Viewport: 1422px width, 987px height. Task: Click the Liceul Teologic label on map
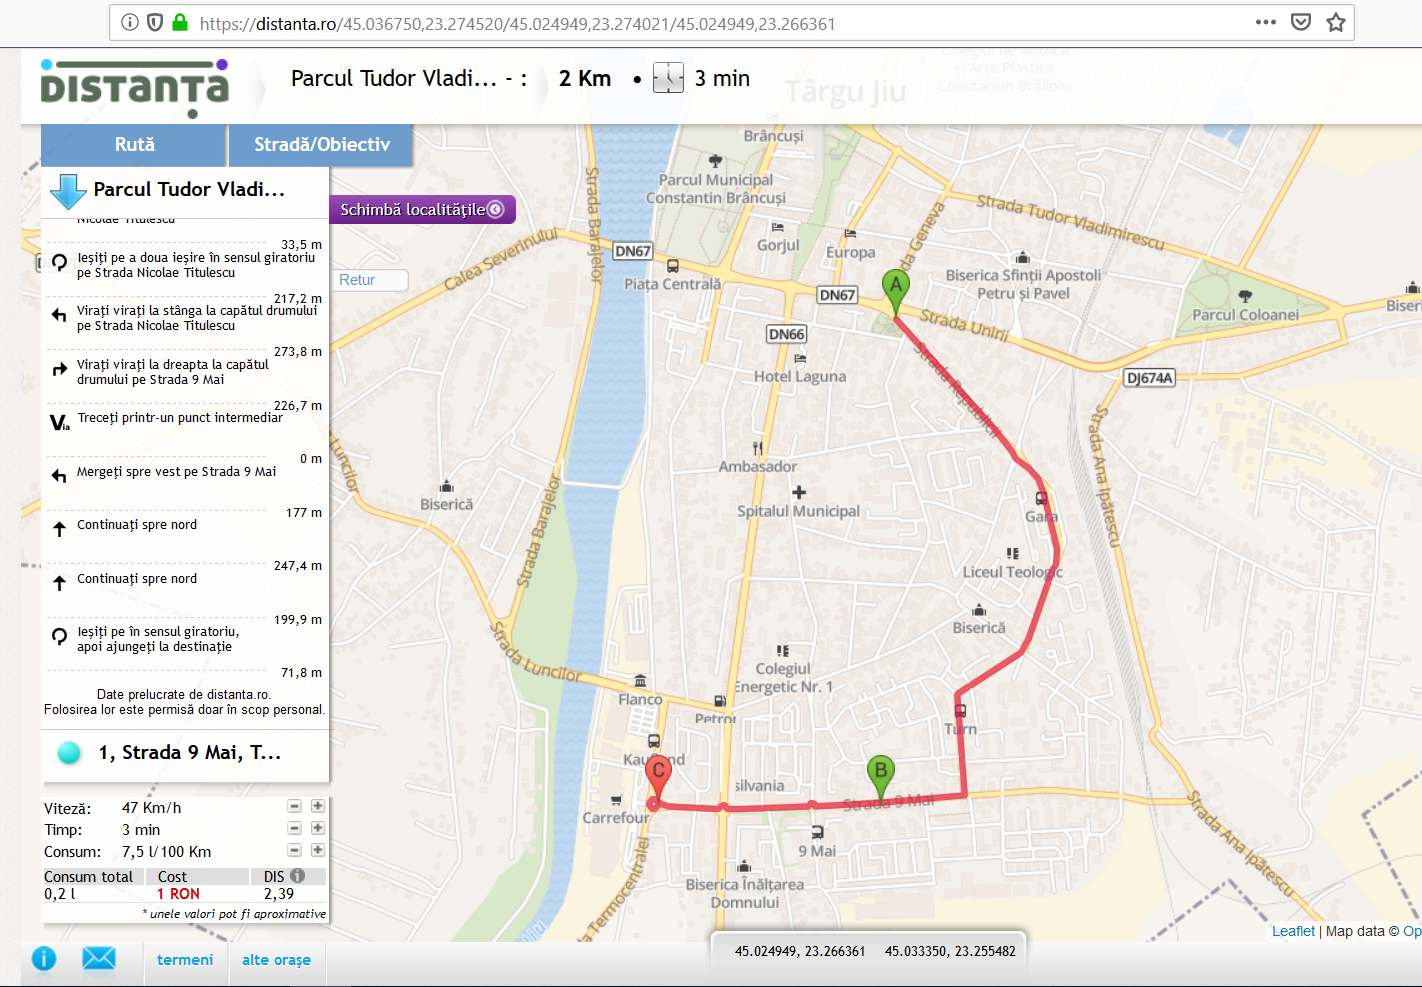click(x=1012, y=572)
